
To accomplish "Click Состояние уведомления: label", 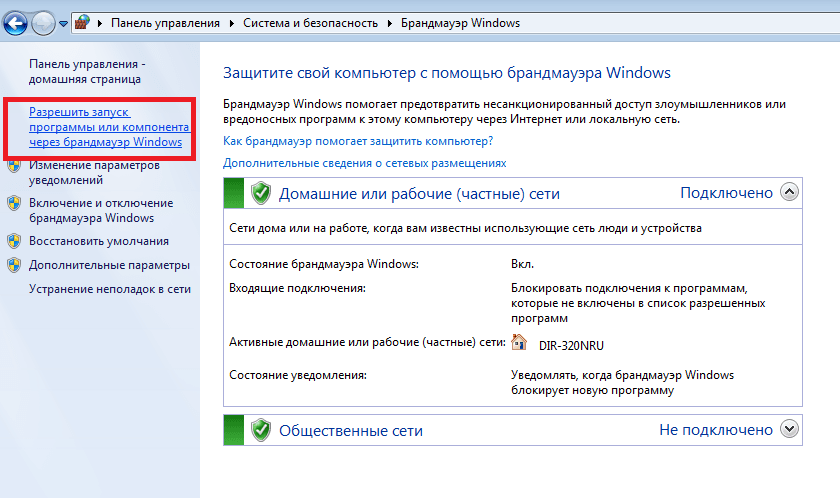I will 298,375.
